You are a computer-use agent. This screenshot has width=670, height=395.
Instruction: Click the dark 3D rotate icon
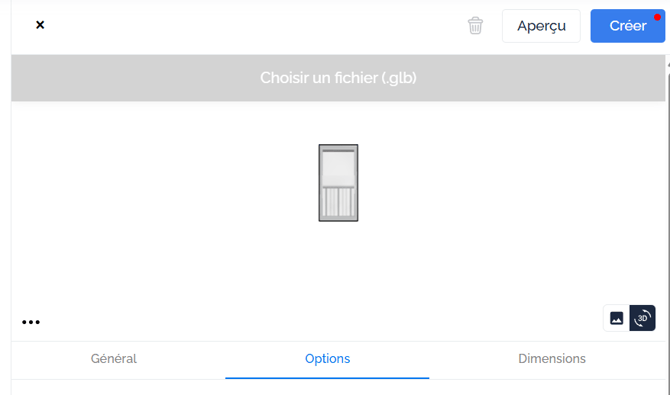(642, 318)
